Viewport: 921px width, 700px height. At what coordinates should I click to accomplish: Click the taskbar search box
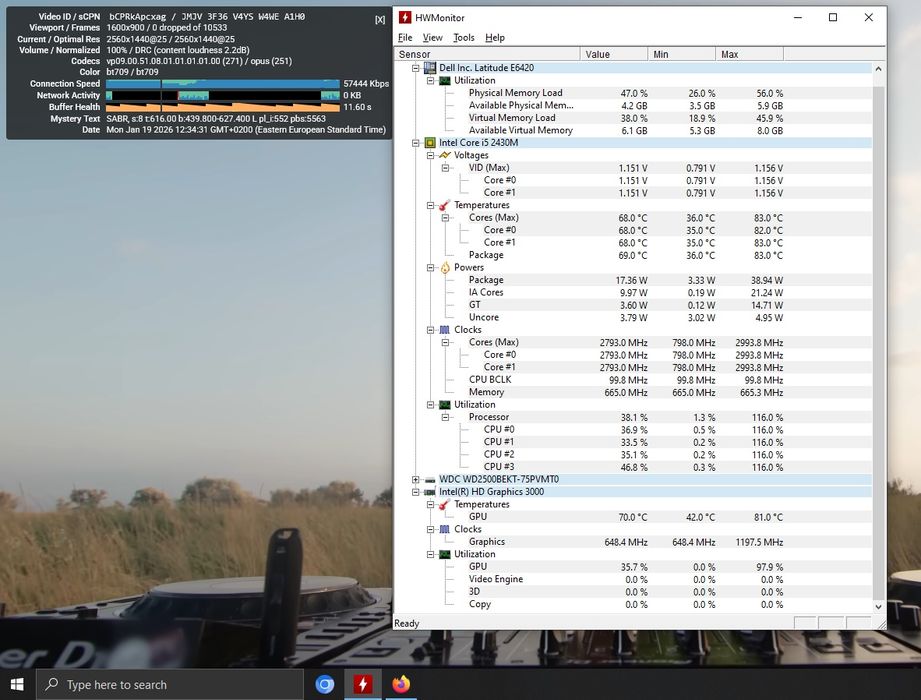point(170,685)
